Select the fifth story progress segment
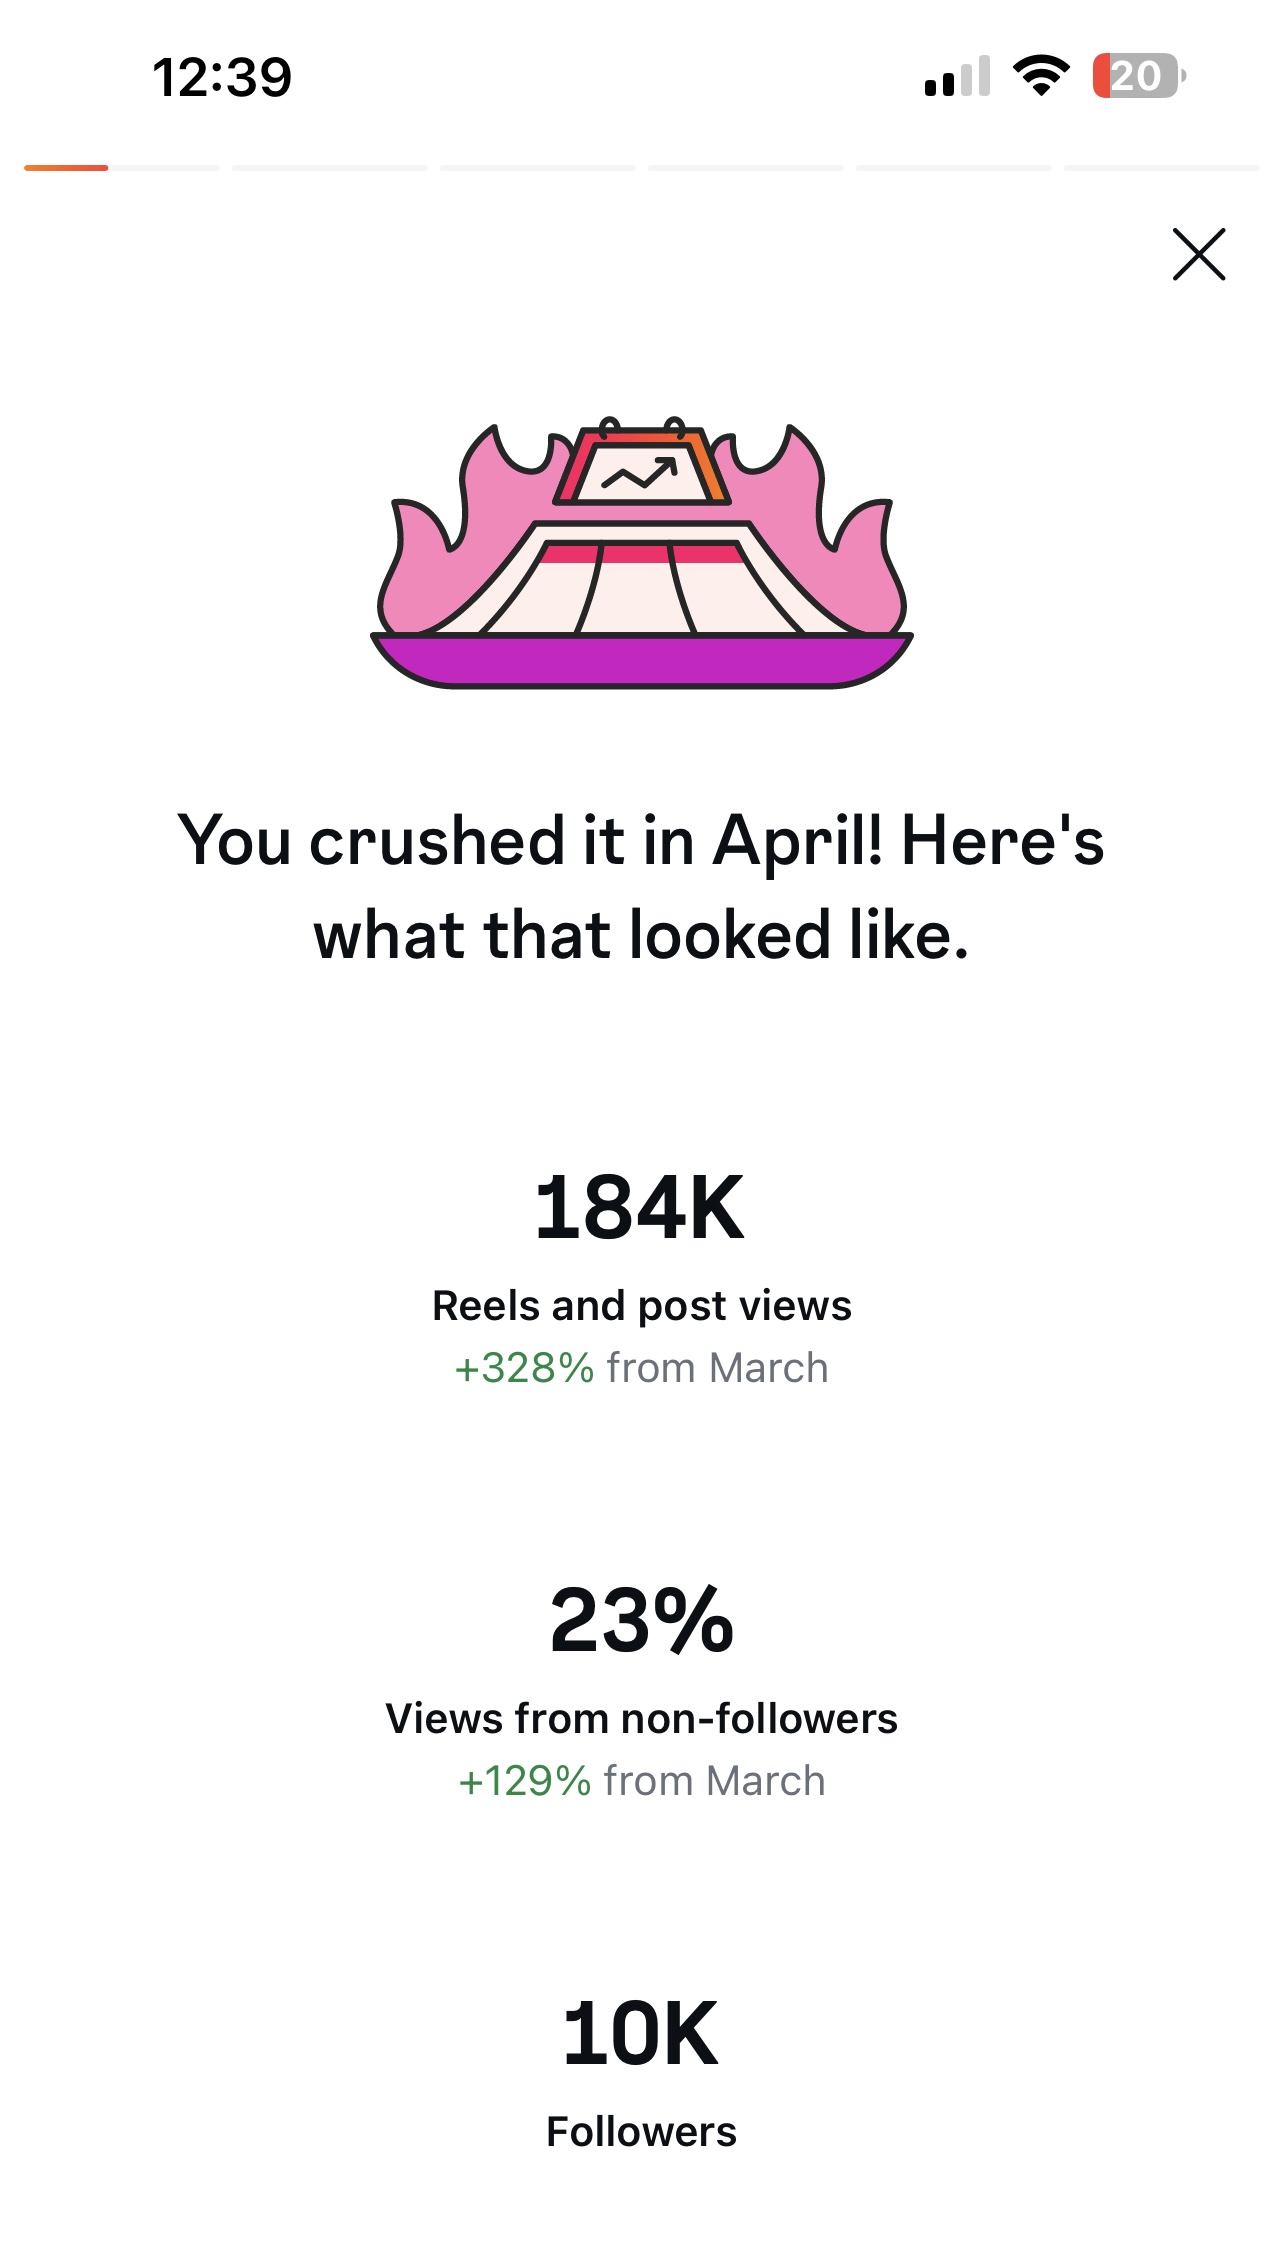Screen dimensions: 1283x2249 point(953,168)
